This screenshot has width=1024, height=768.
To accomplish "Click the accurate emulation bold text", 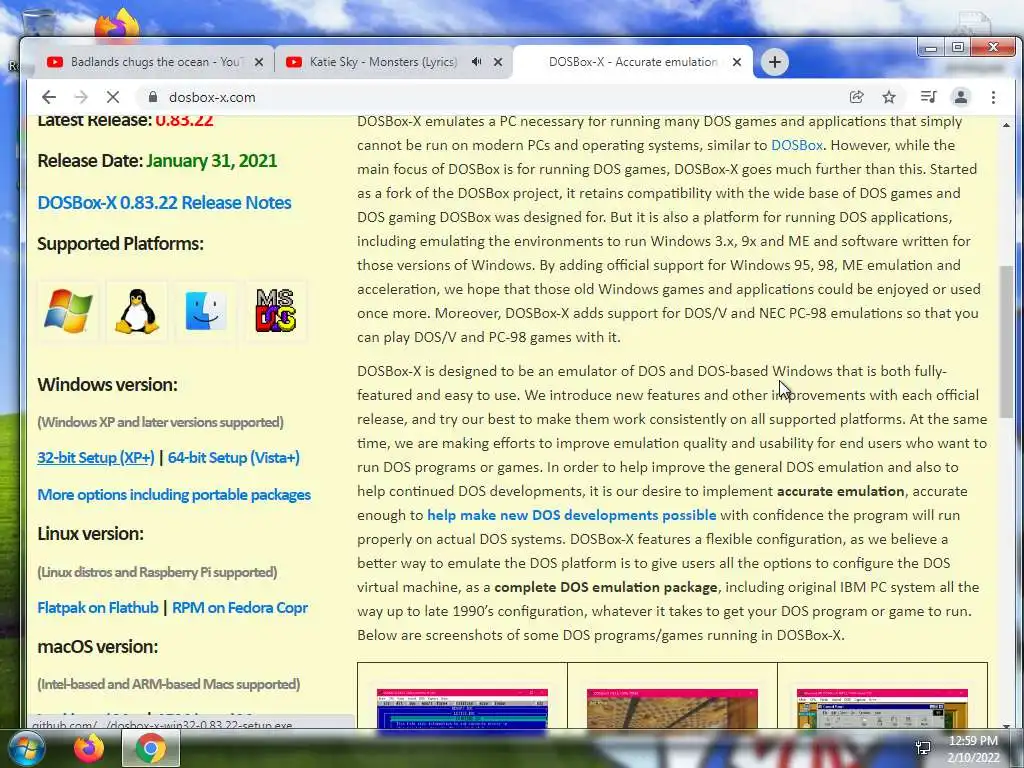I will pos(840,491).
